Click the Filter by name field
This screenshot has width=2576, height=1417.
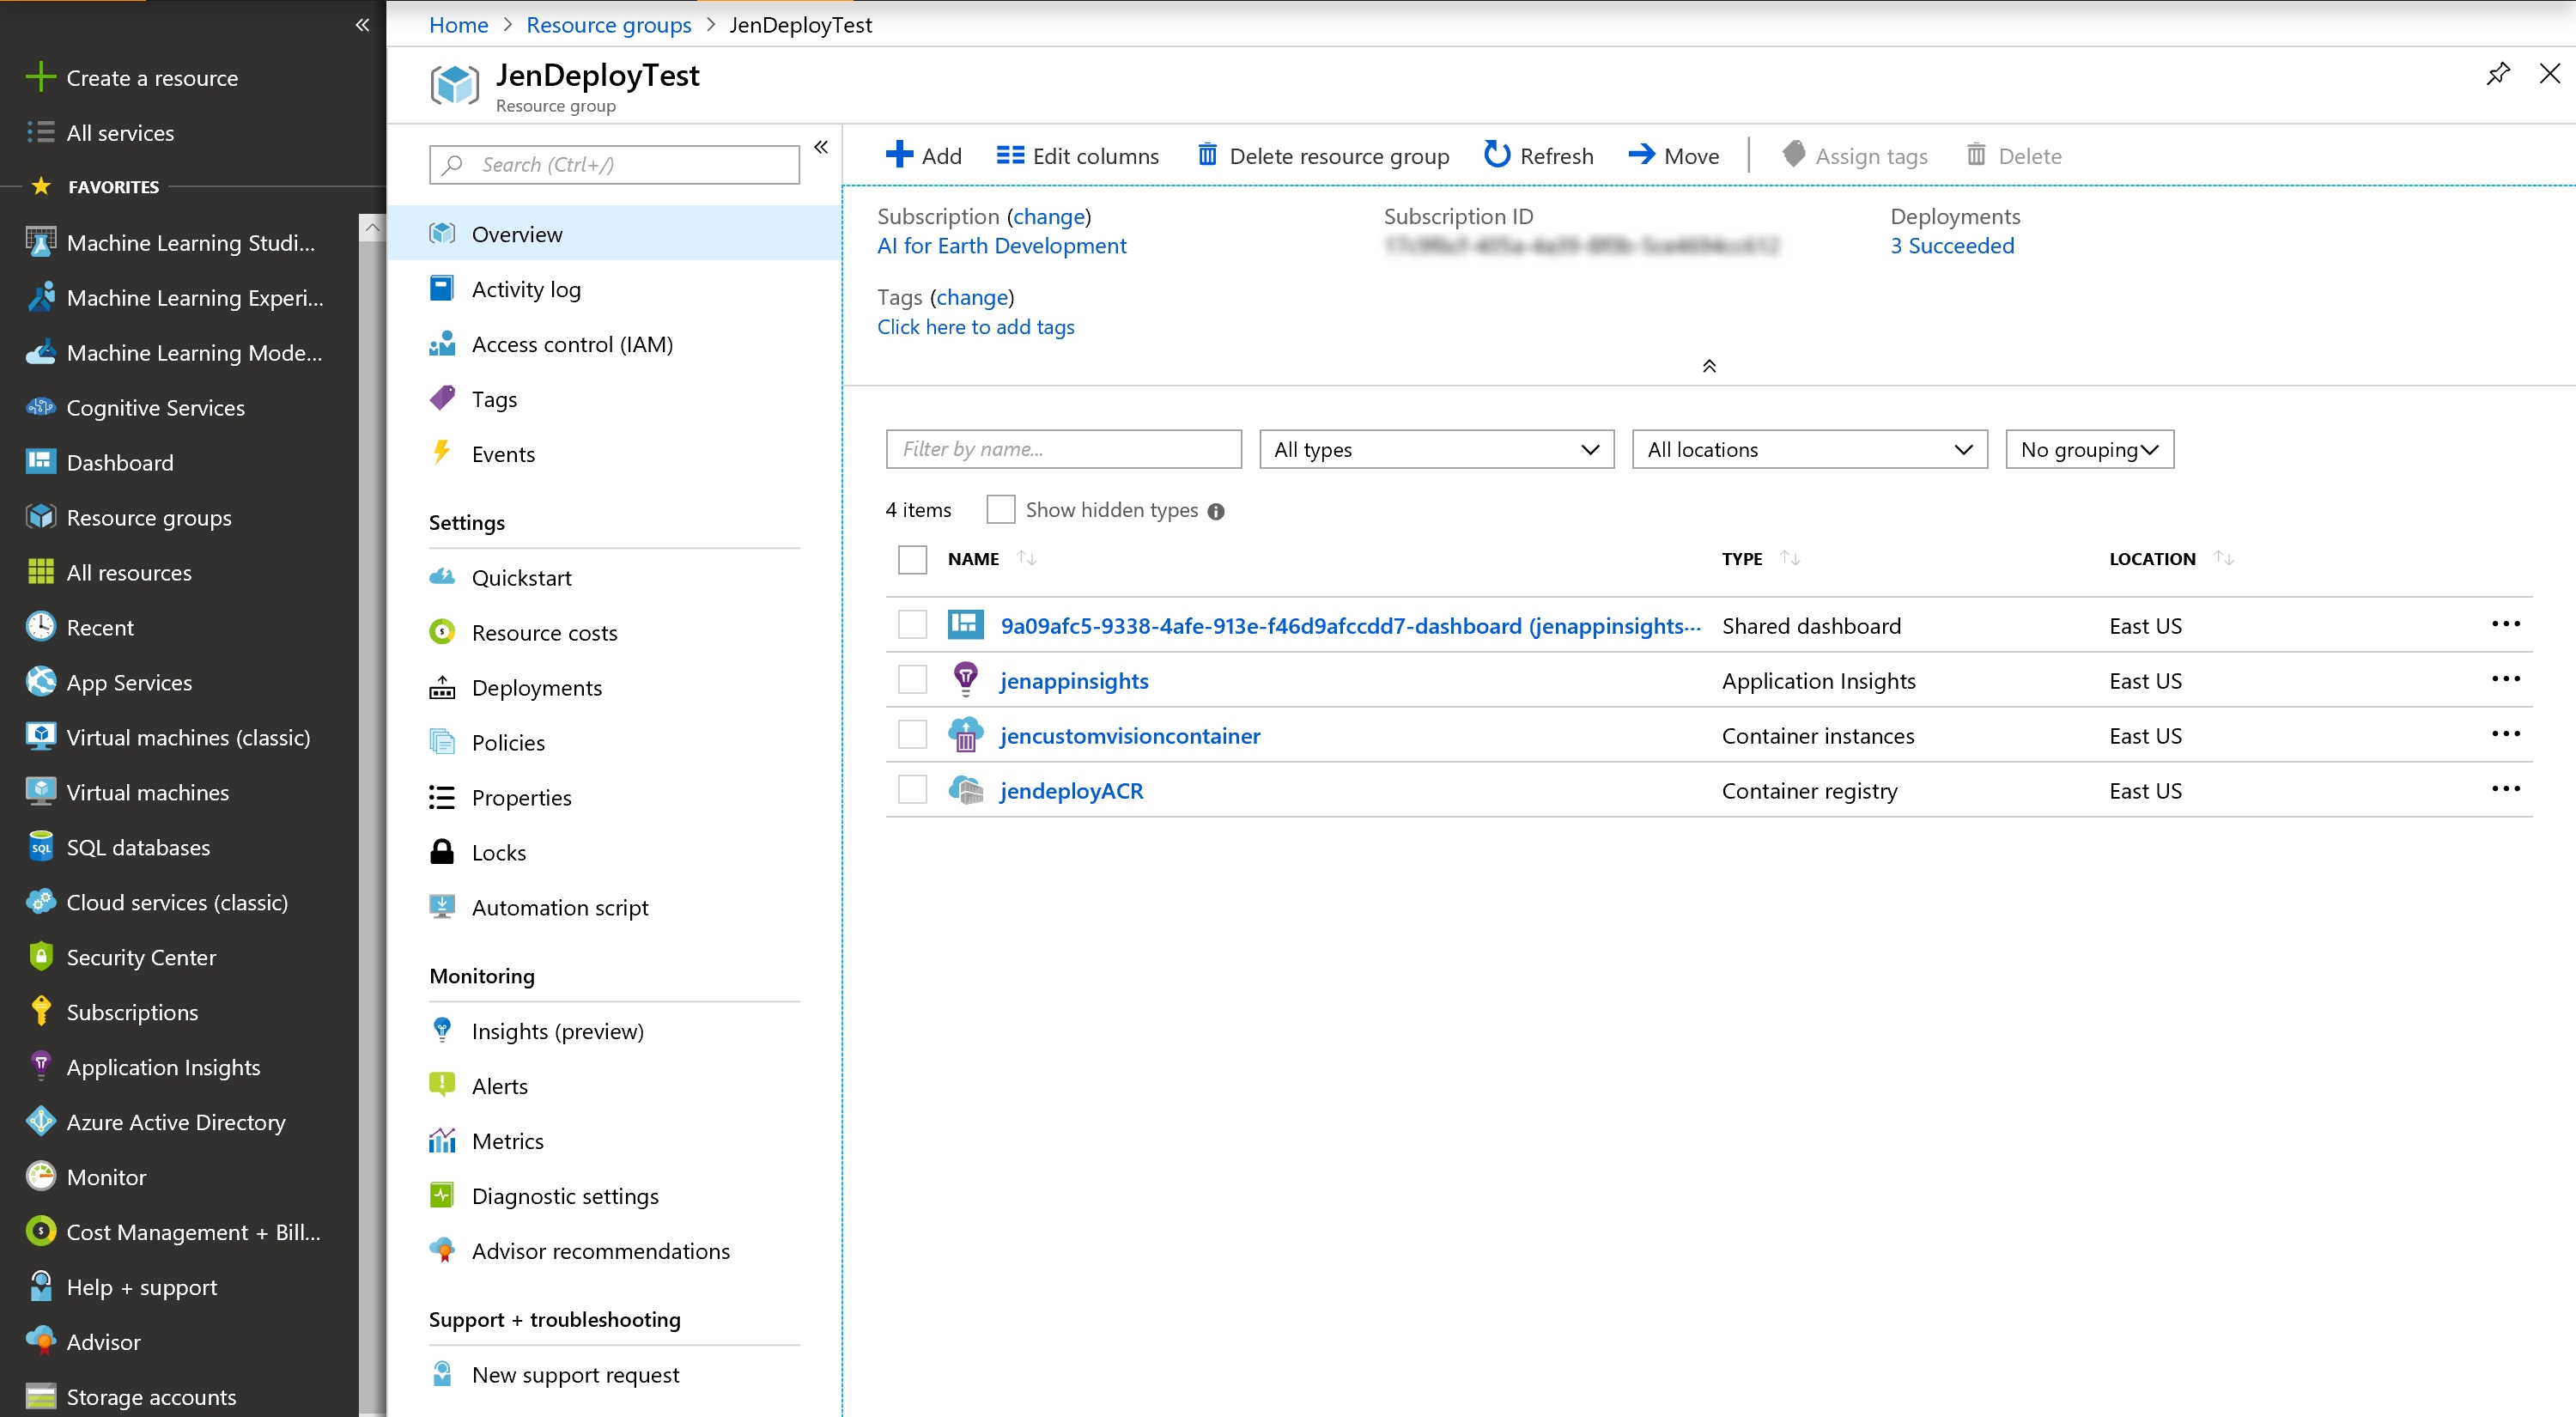1063,449
